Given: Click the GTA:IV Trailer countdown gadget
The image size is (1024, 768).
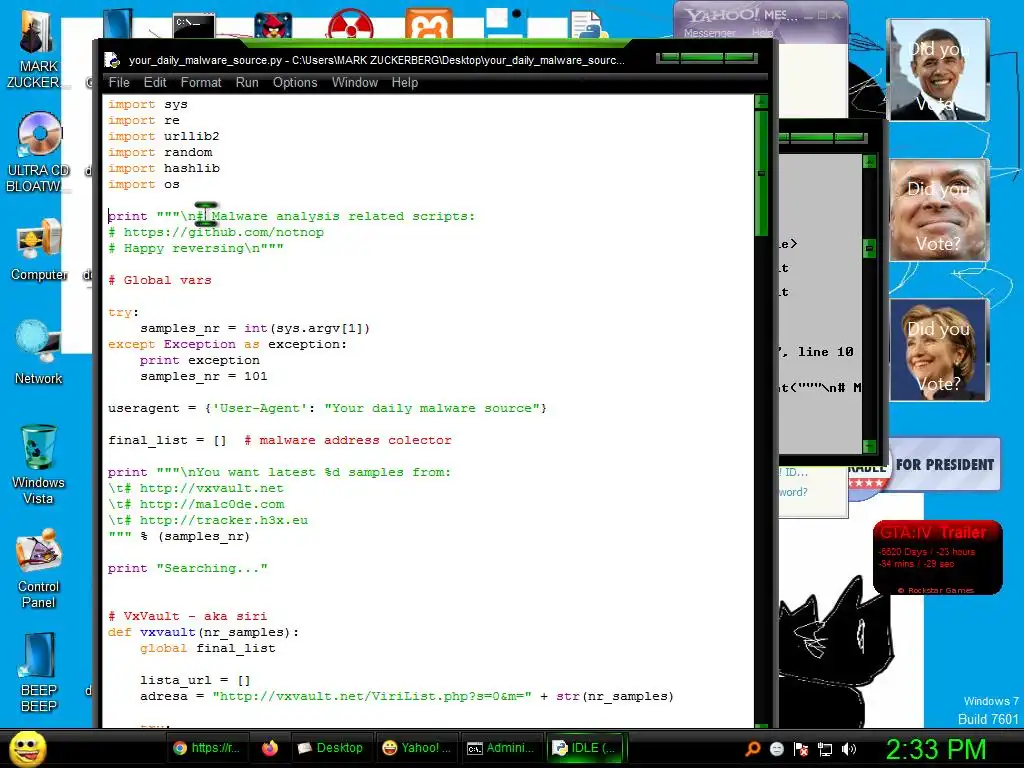Looking at the screenshot, I should pos(937,557).
